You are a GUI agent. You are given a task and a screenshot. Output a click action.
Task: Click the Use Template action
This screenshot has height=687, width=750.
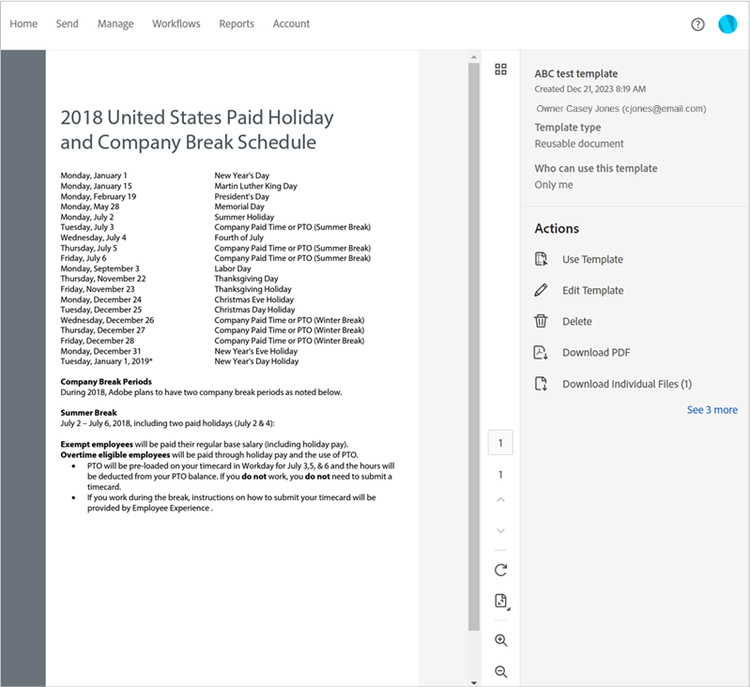(x=592, y=260)
